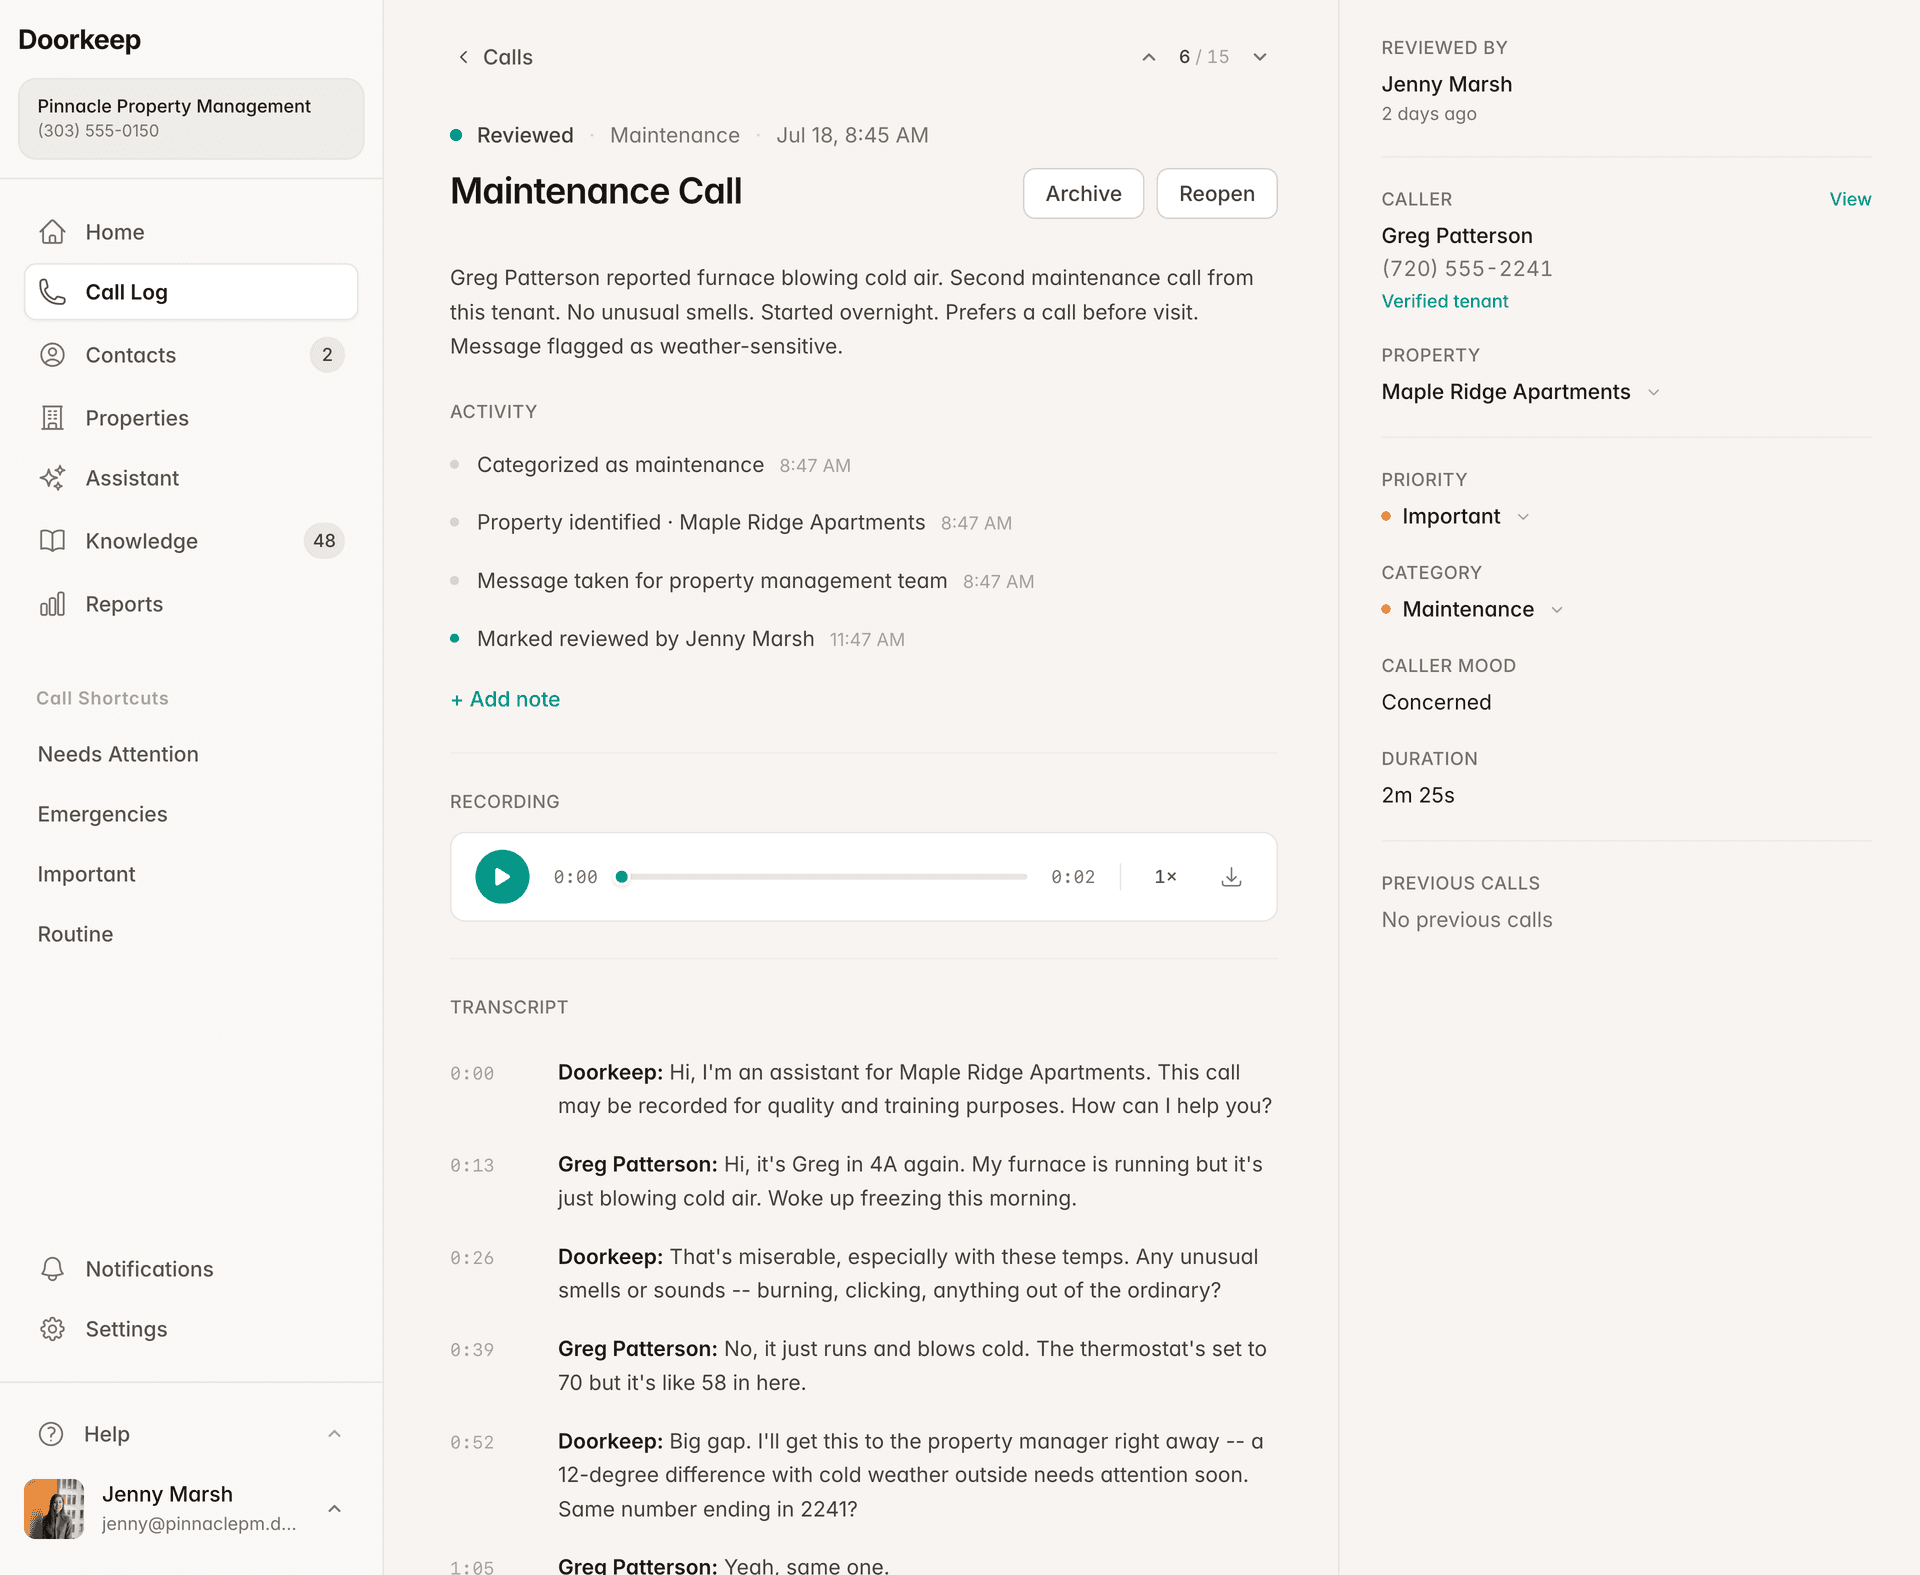Click the Knowledge book icon
The height and width of the screenshot is (1575, 1920).
pos(52,541)
